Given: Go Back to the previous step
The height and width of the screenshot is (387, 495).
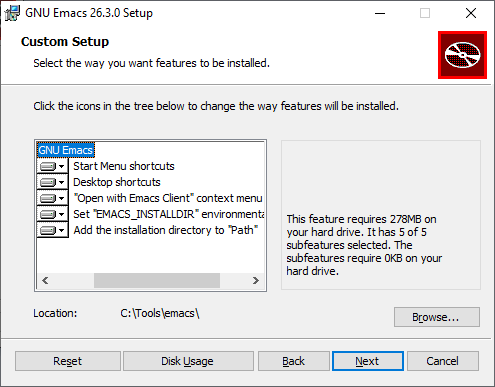Looking at the screenshot, I should [x=294, y=361].
